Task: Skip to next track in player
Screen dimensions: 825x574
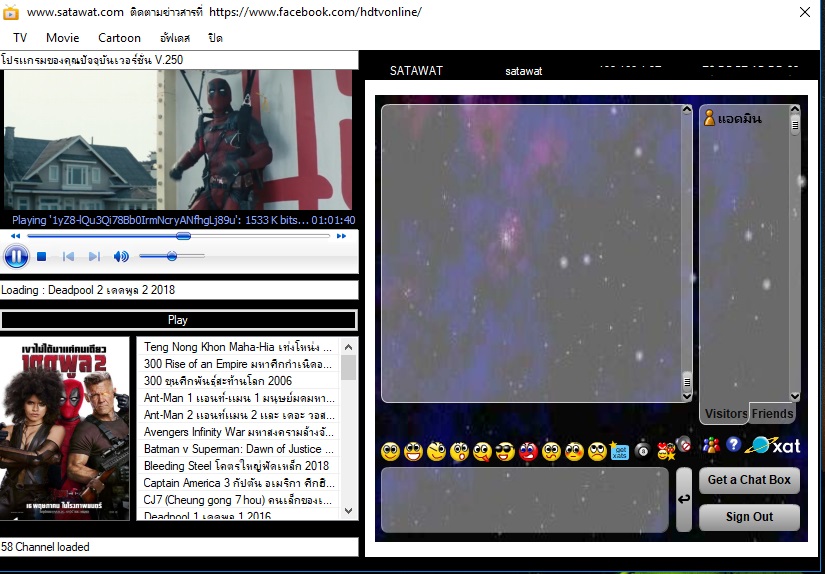Action: pos(94,257)
